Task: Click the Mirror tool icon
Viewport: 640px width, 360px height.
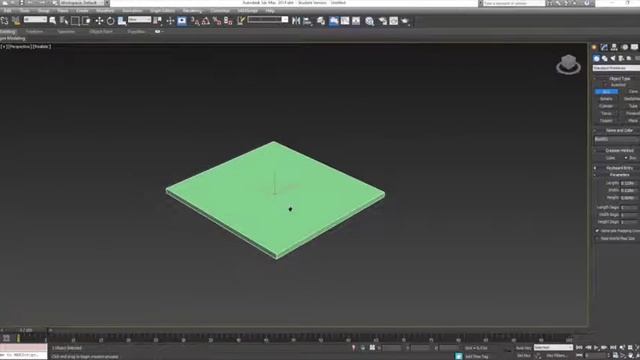Action: pos(296,20)
